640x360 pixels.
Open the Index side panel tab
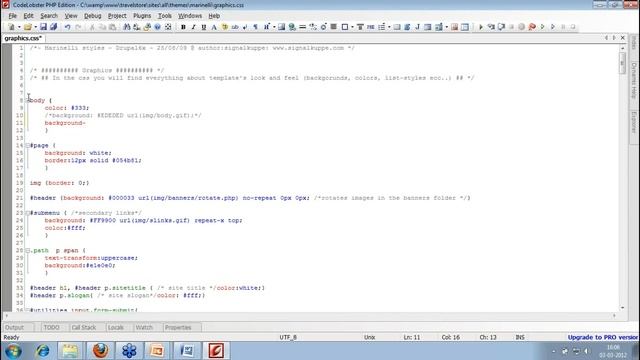point(634,43)
